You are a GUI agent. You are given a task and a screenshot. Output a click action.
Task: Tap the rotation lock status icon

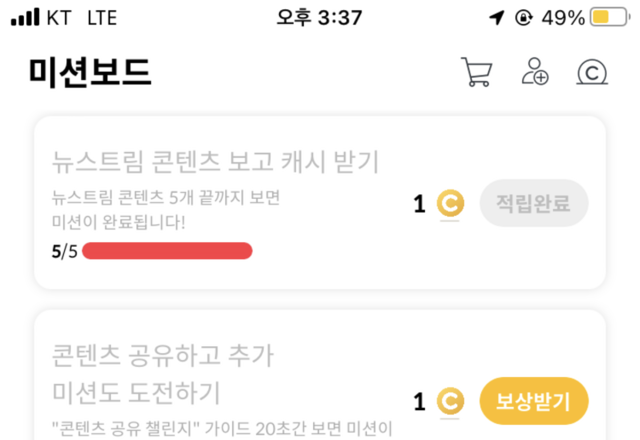(x=522, y=18)
